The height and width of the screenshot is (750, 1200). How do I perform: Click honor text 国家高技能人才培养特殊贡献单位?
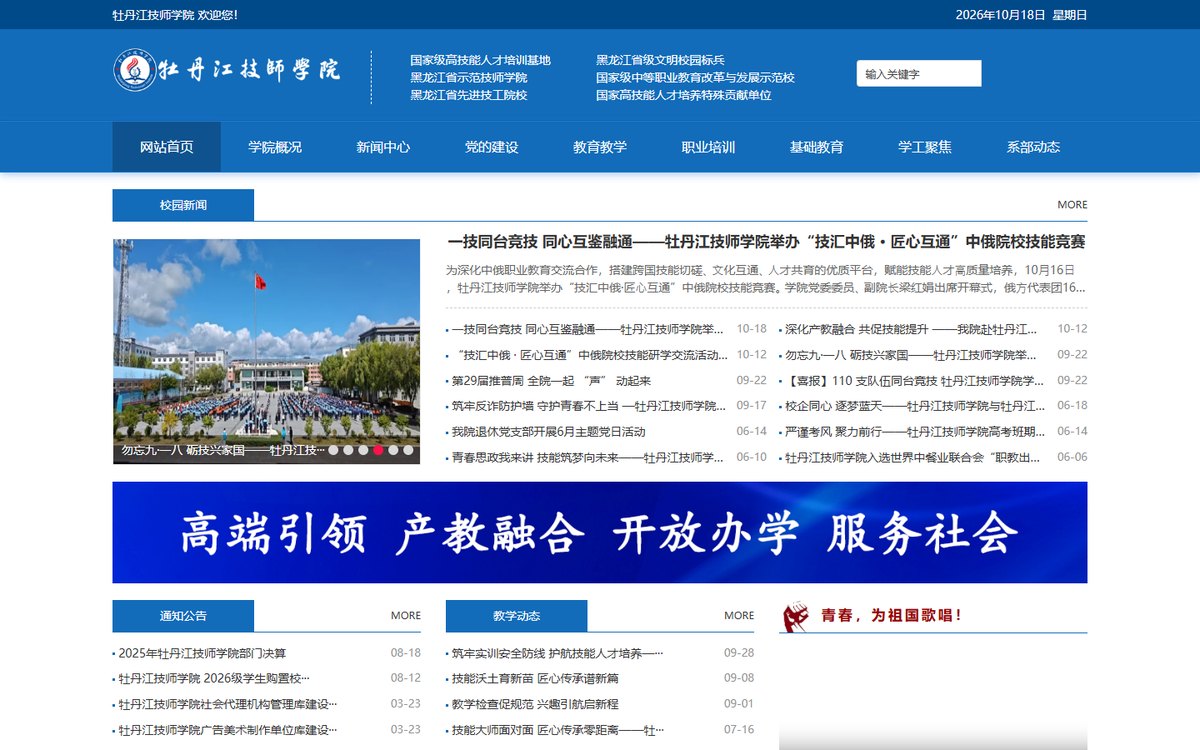coord(683,96)
